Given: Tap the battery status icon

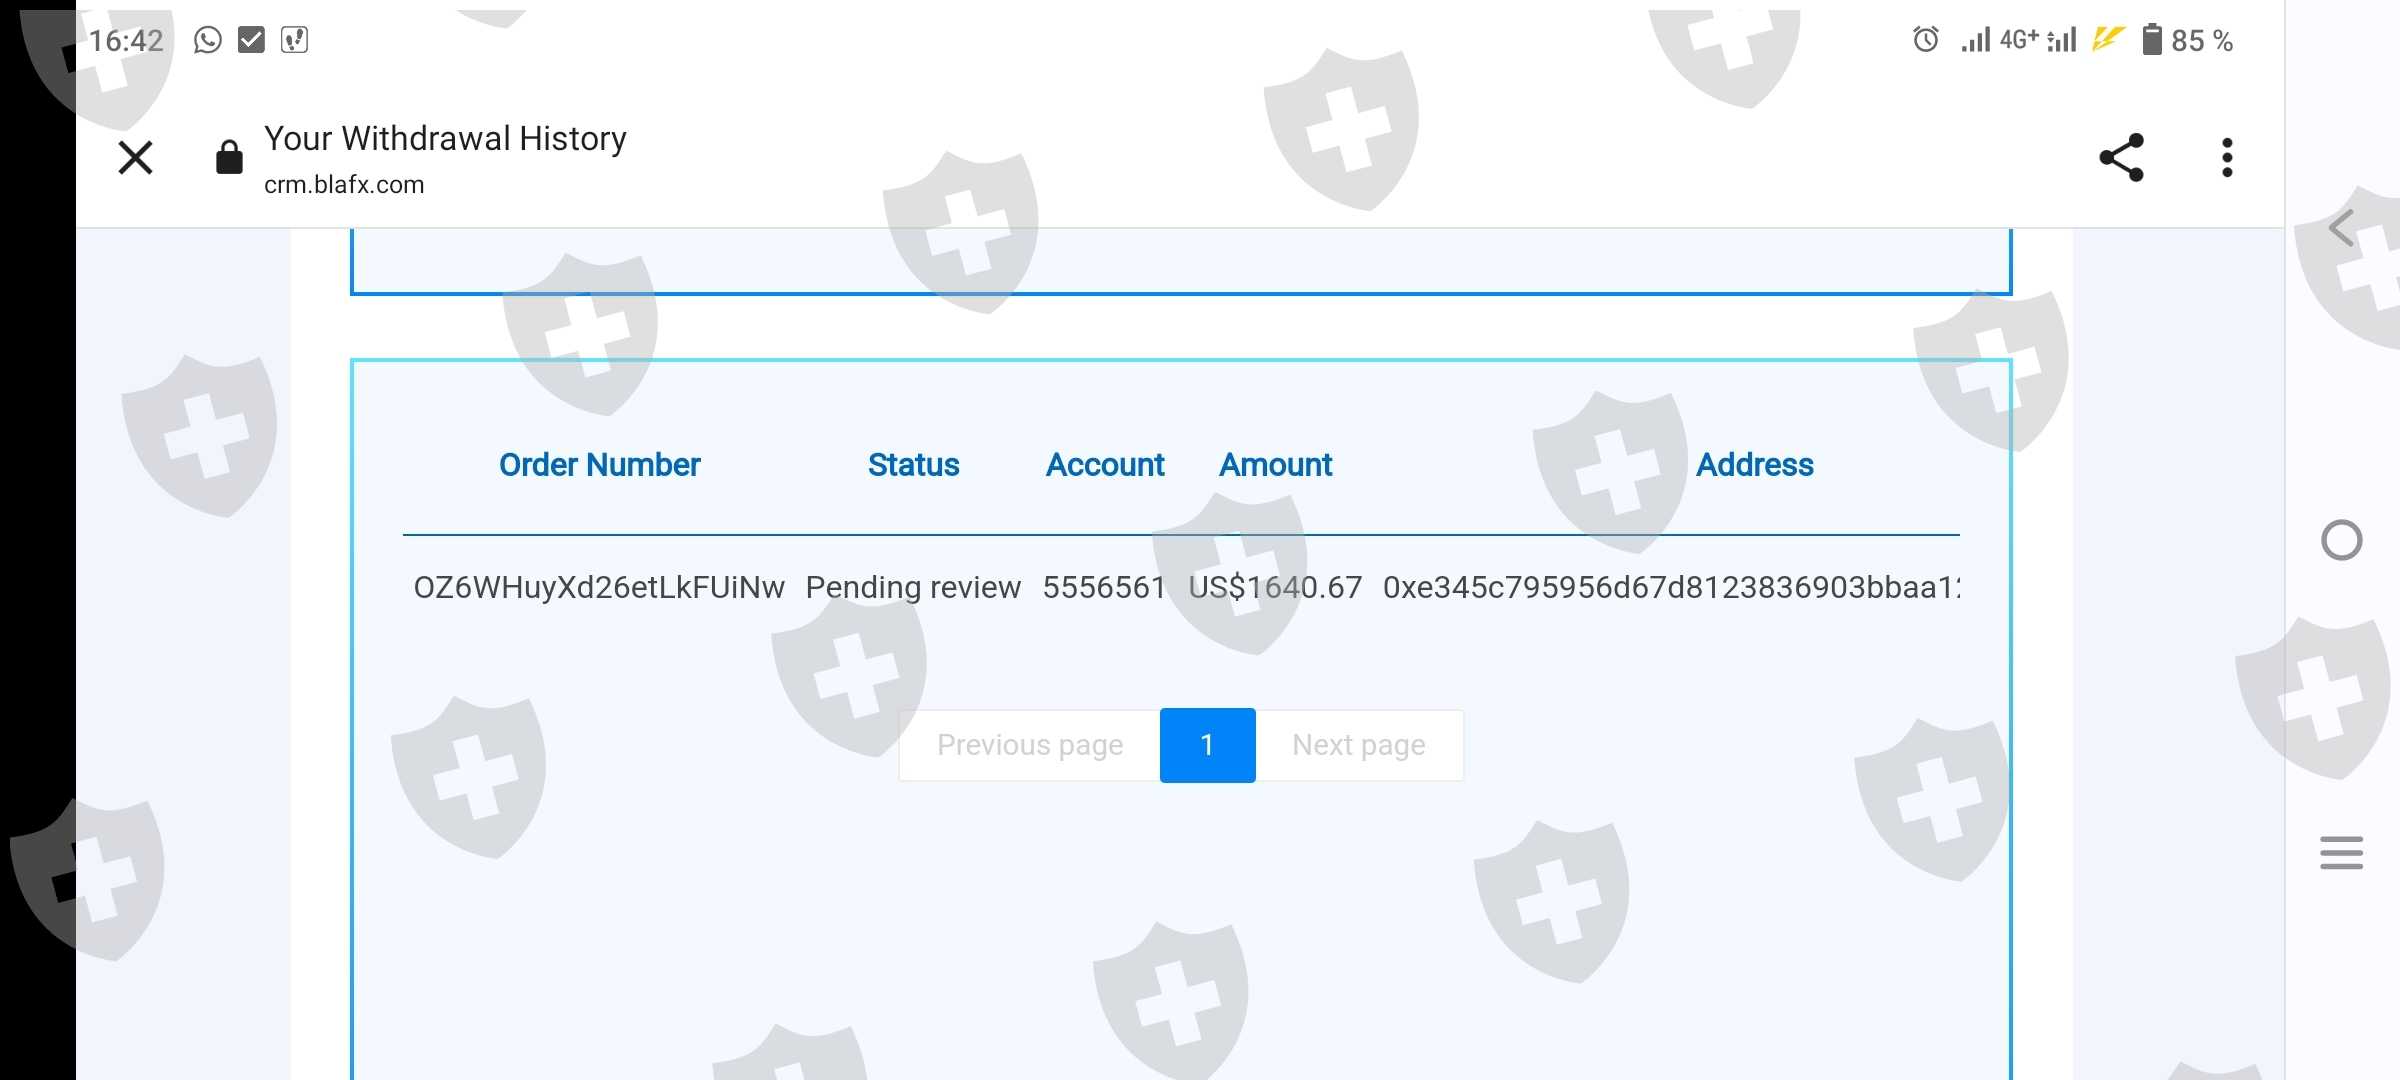Looking at the screenshot, I should point(2152,40).
